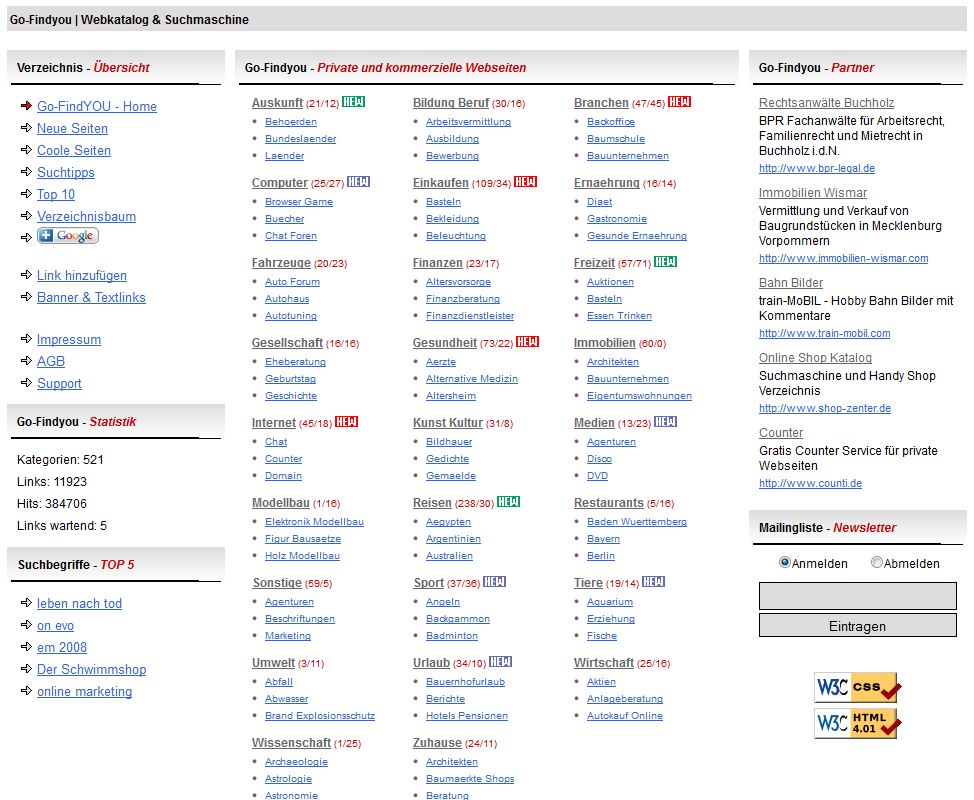
Task: Click the NEW badge beside Einkaufen
Action: 526,182
